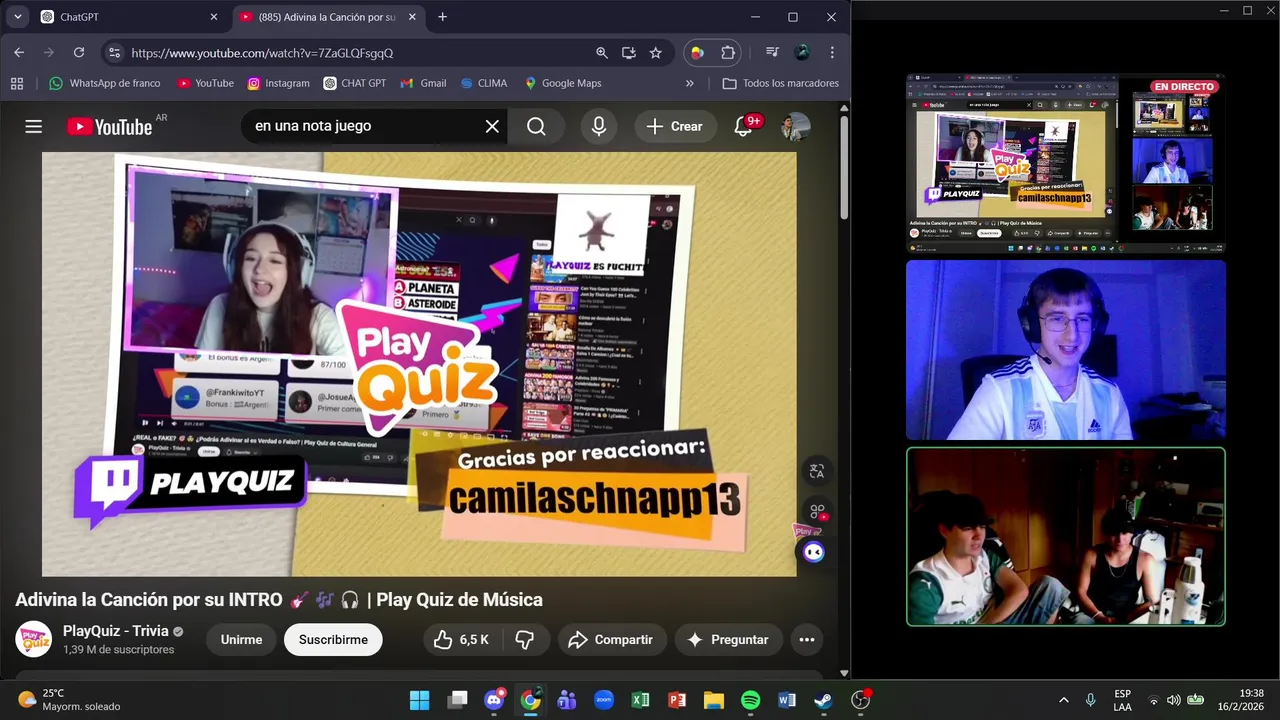
Task: Click the translate overlay icon beside video
Action: pyautogui.click(x=817, y=471)
